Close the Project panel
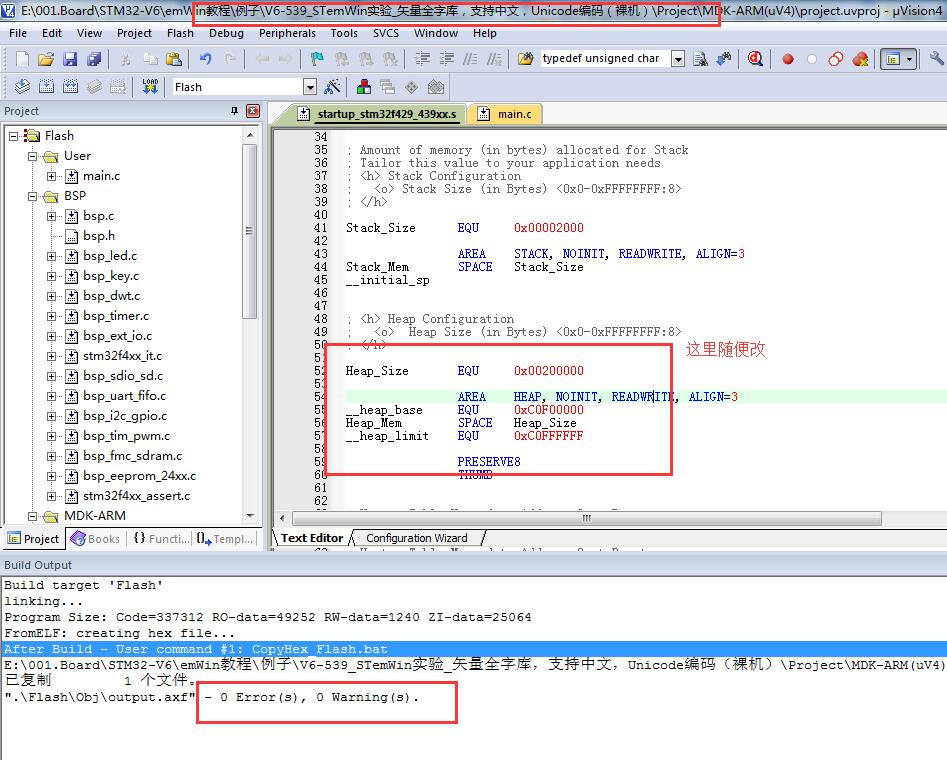 pos(254,111)
